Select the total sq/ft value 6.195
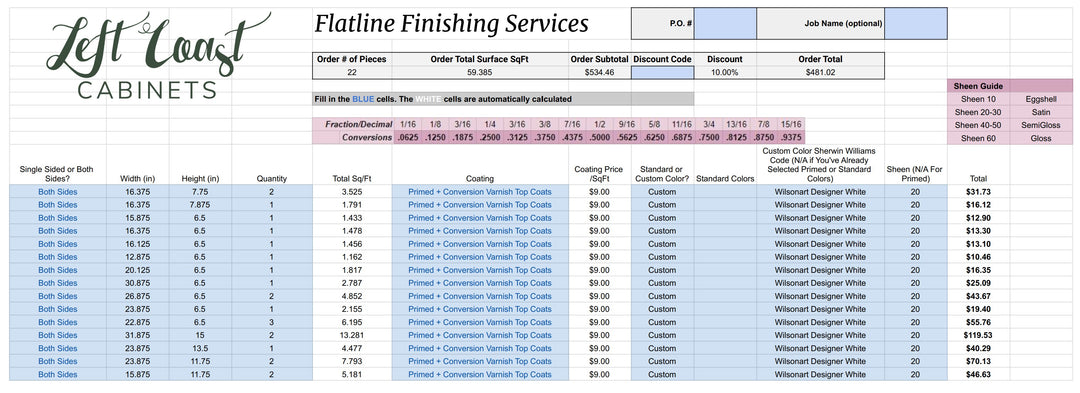1080x393 pixels. point(352,323)
